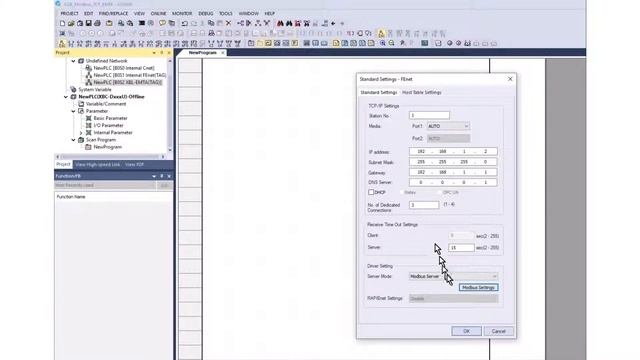The image size is (640, 360).
Task: Click the System Variable tree icon
Action: coord(73,89)
